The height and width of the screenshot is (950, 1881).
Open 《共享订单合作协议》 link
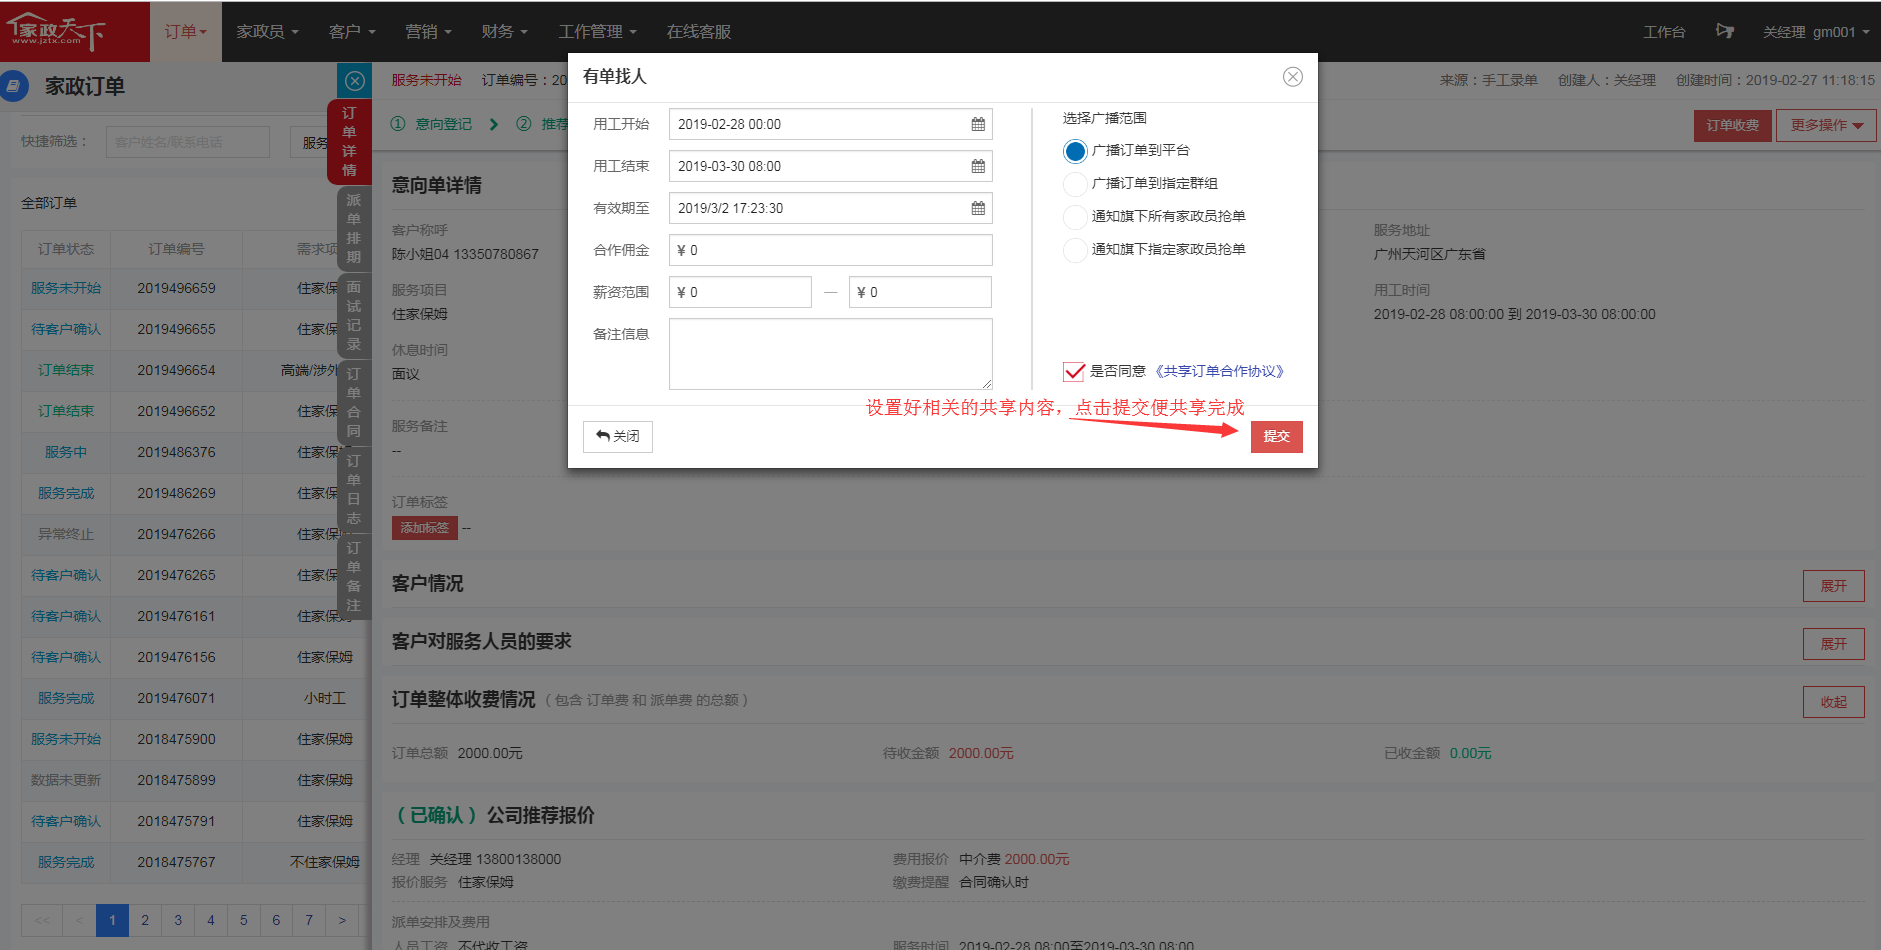click(x=1218, y=372)
